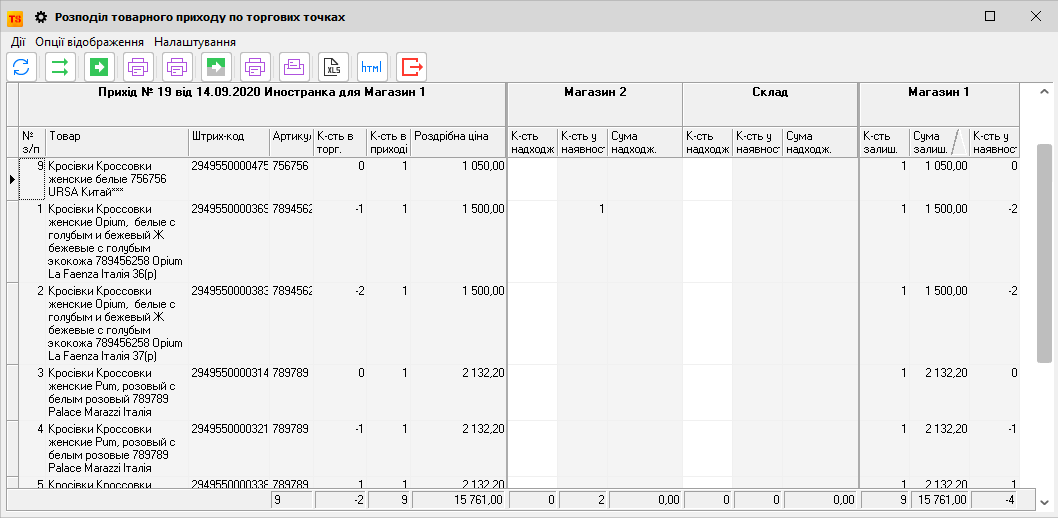Open the Налаштування menu
This screenshot has width=1058, height=518.
(195, 42)
